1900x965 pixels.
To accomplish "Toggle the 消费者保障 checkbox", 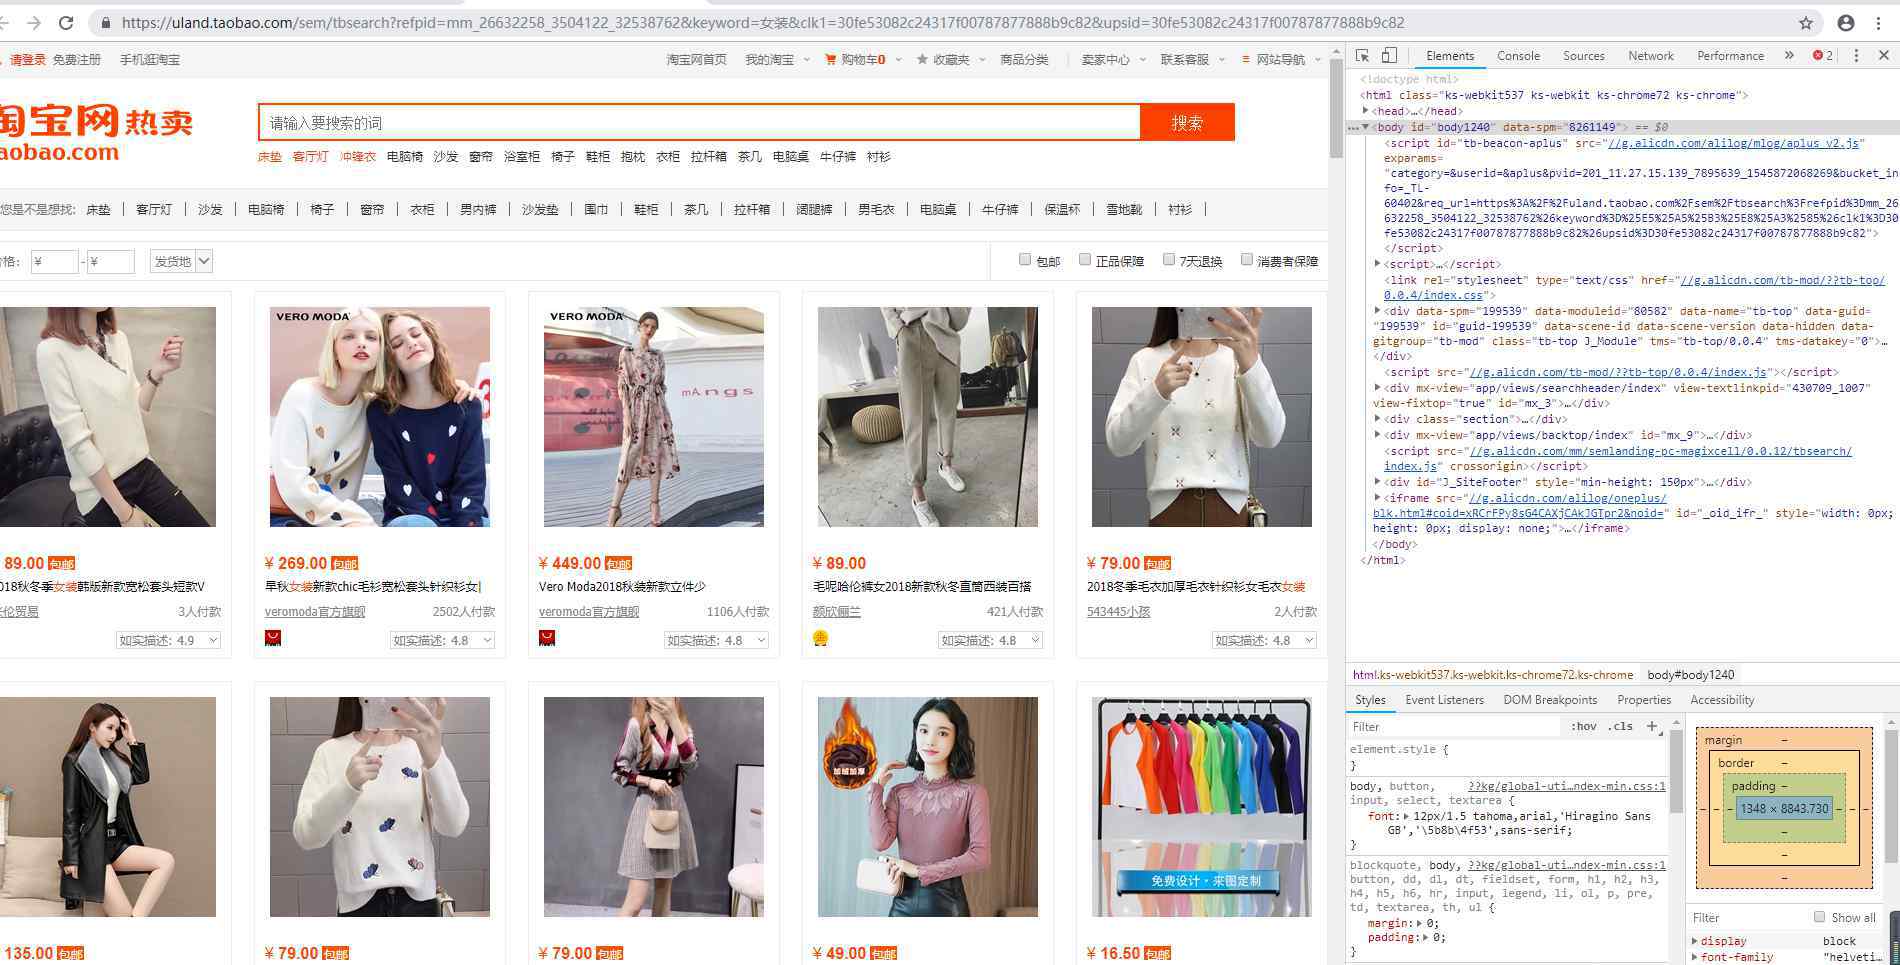I will pyautogui.click(x=1247, y=260).
